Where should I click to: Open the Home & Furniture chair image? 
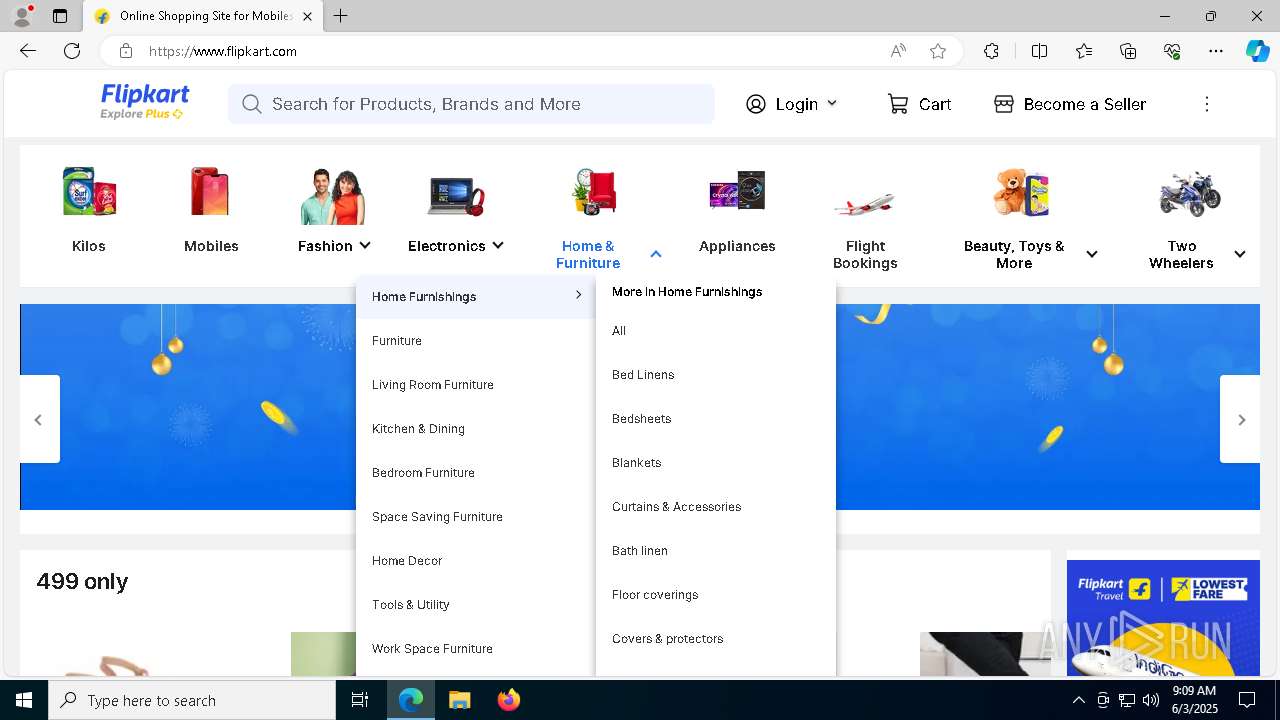pos(596,192)
